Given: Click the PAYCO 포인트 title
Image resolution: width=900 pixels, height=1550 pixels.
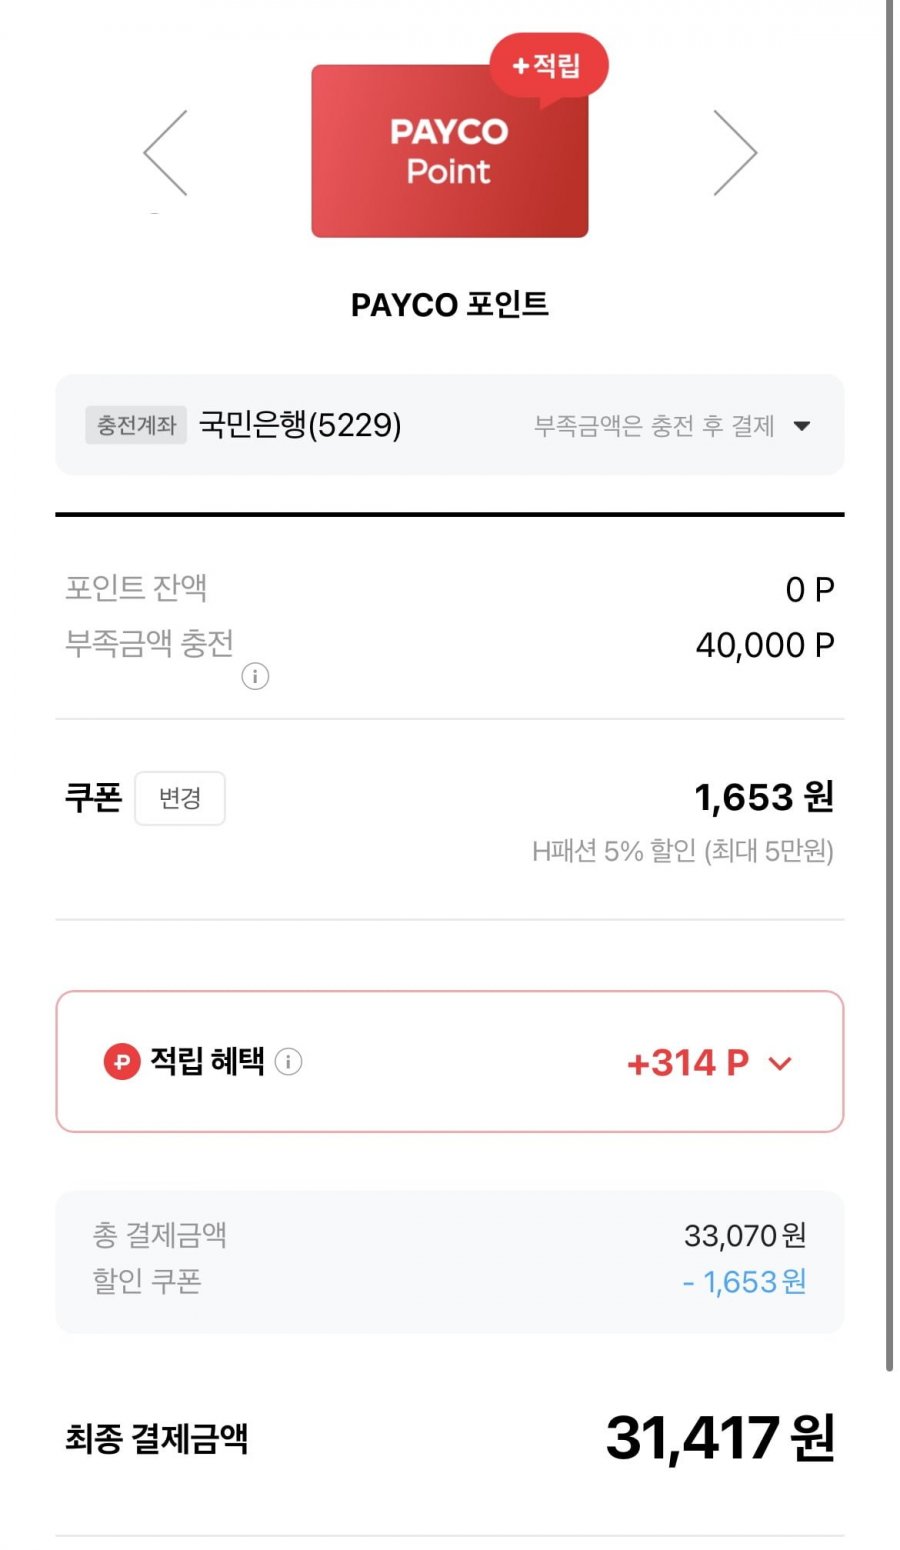Looking at the screenshot, I should click(x=449, y=304).
